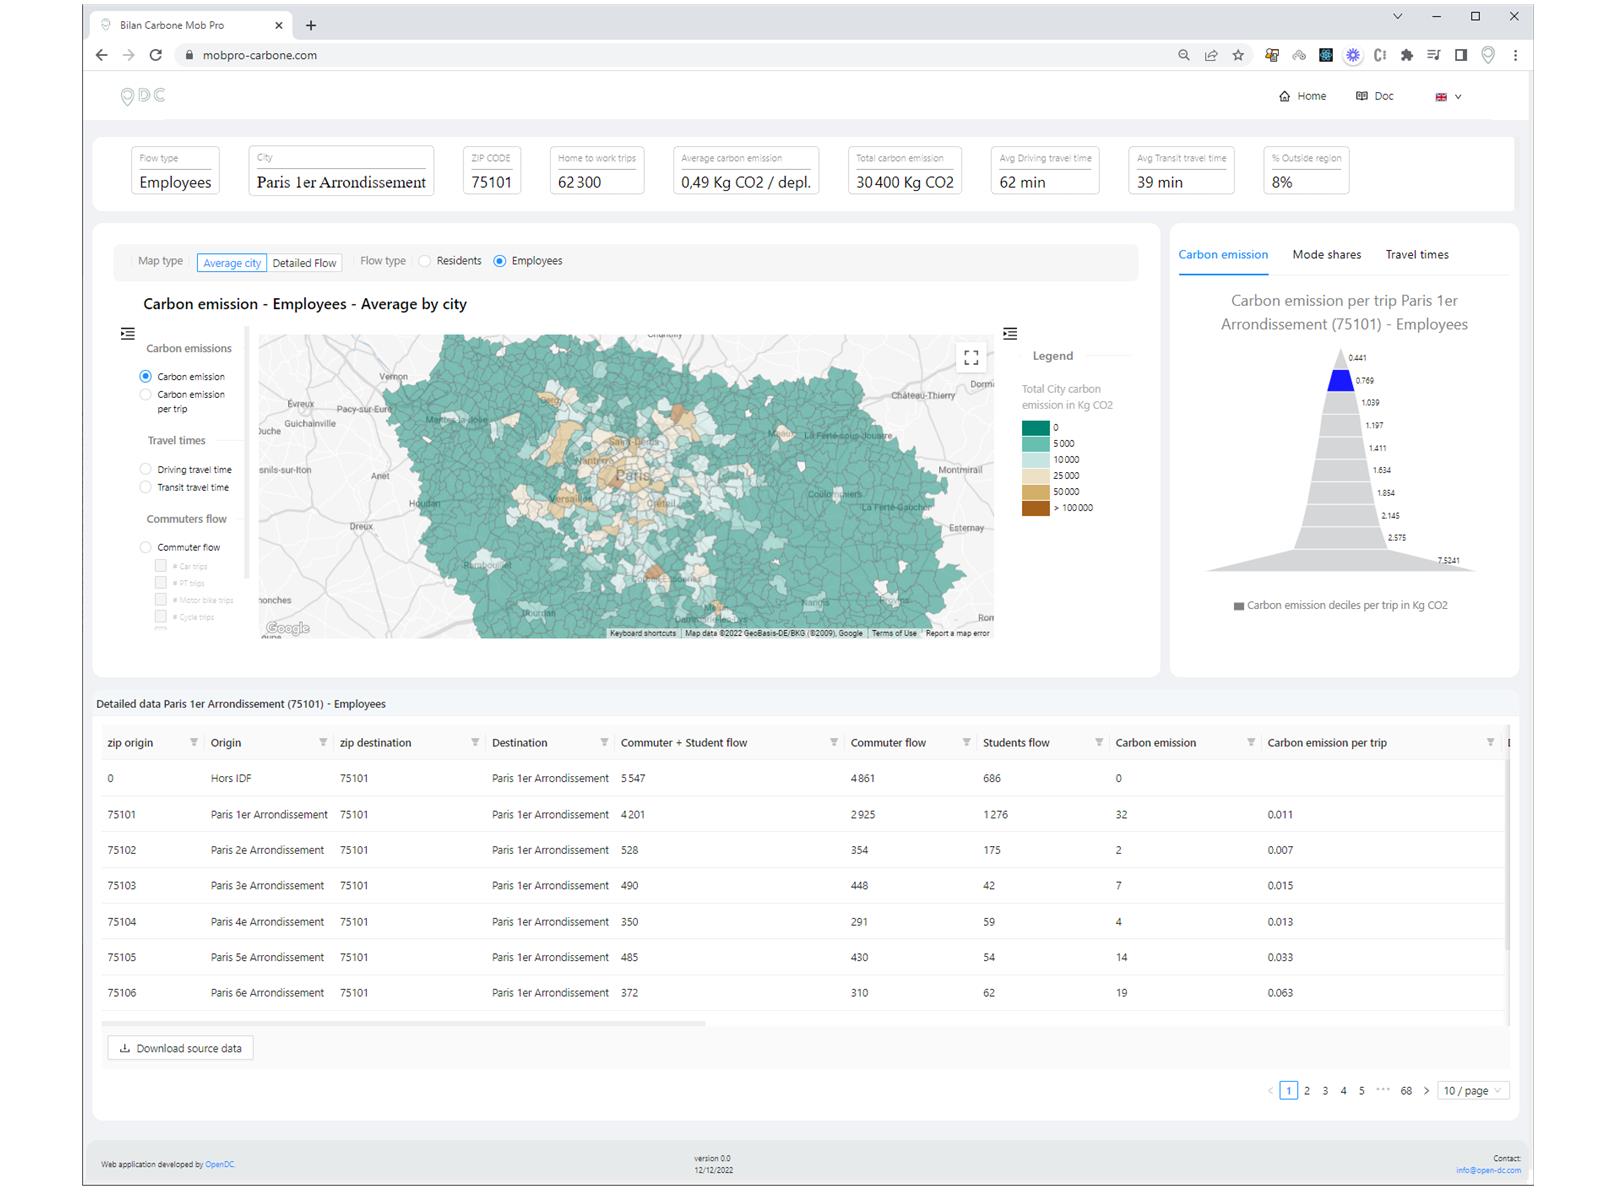
Task: Click info@open-dc.com contact link
Action: [x=1488, y=1170]
